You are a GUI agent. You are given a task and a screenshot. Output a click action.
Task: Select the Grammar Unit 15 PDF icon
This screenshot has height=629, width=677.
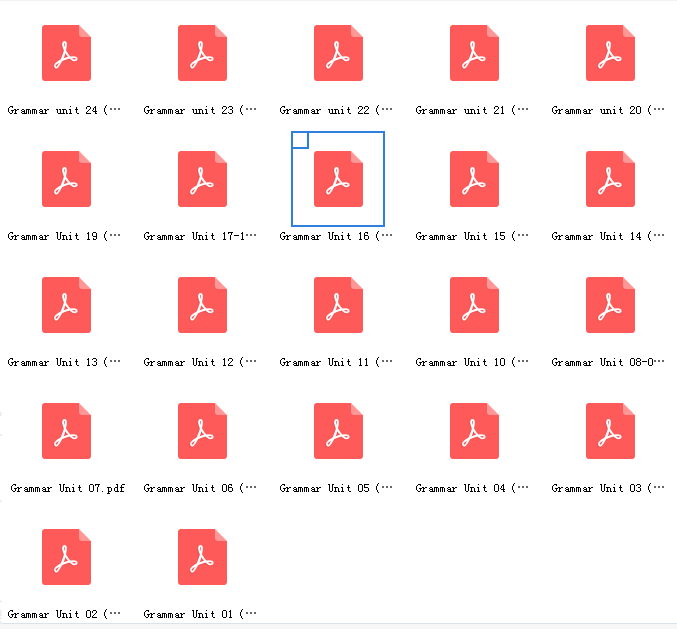475,179
